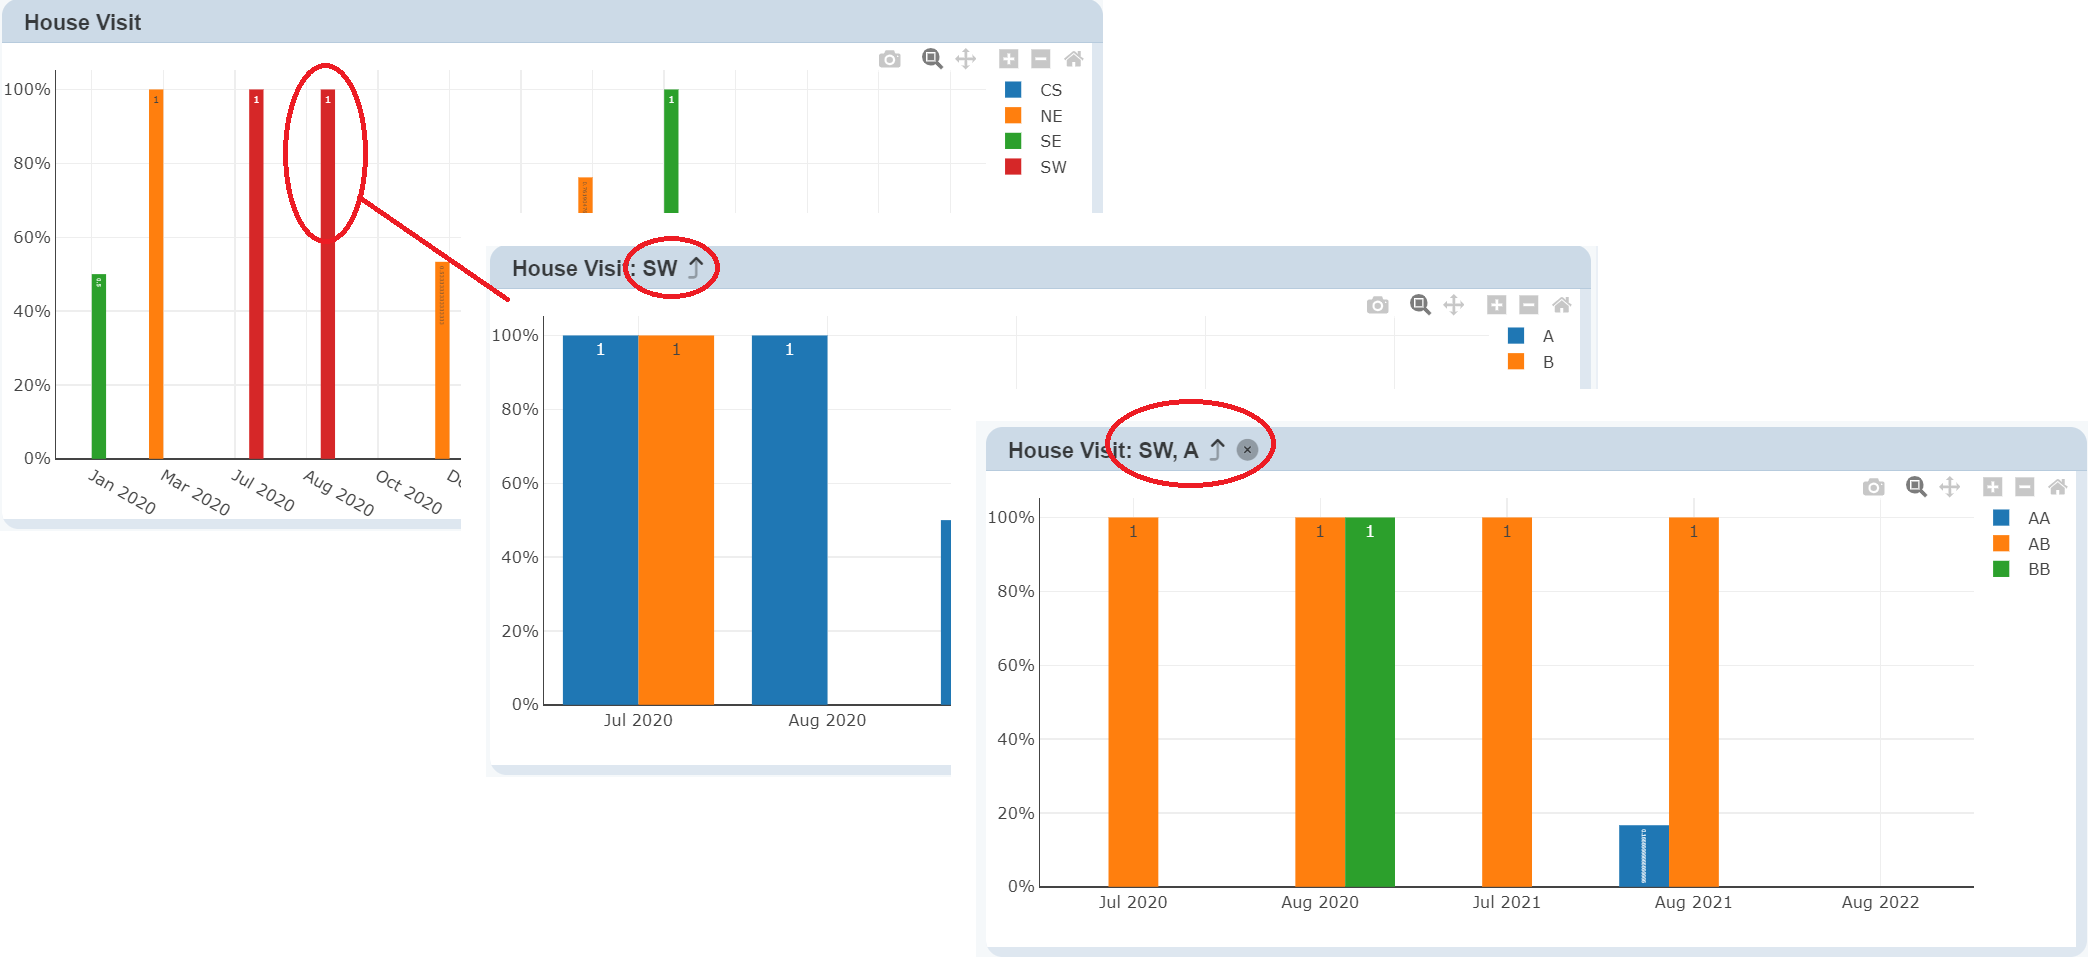Click the green SE color swatch in the top legend

[1013, 141]
